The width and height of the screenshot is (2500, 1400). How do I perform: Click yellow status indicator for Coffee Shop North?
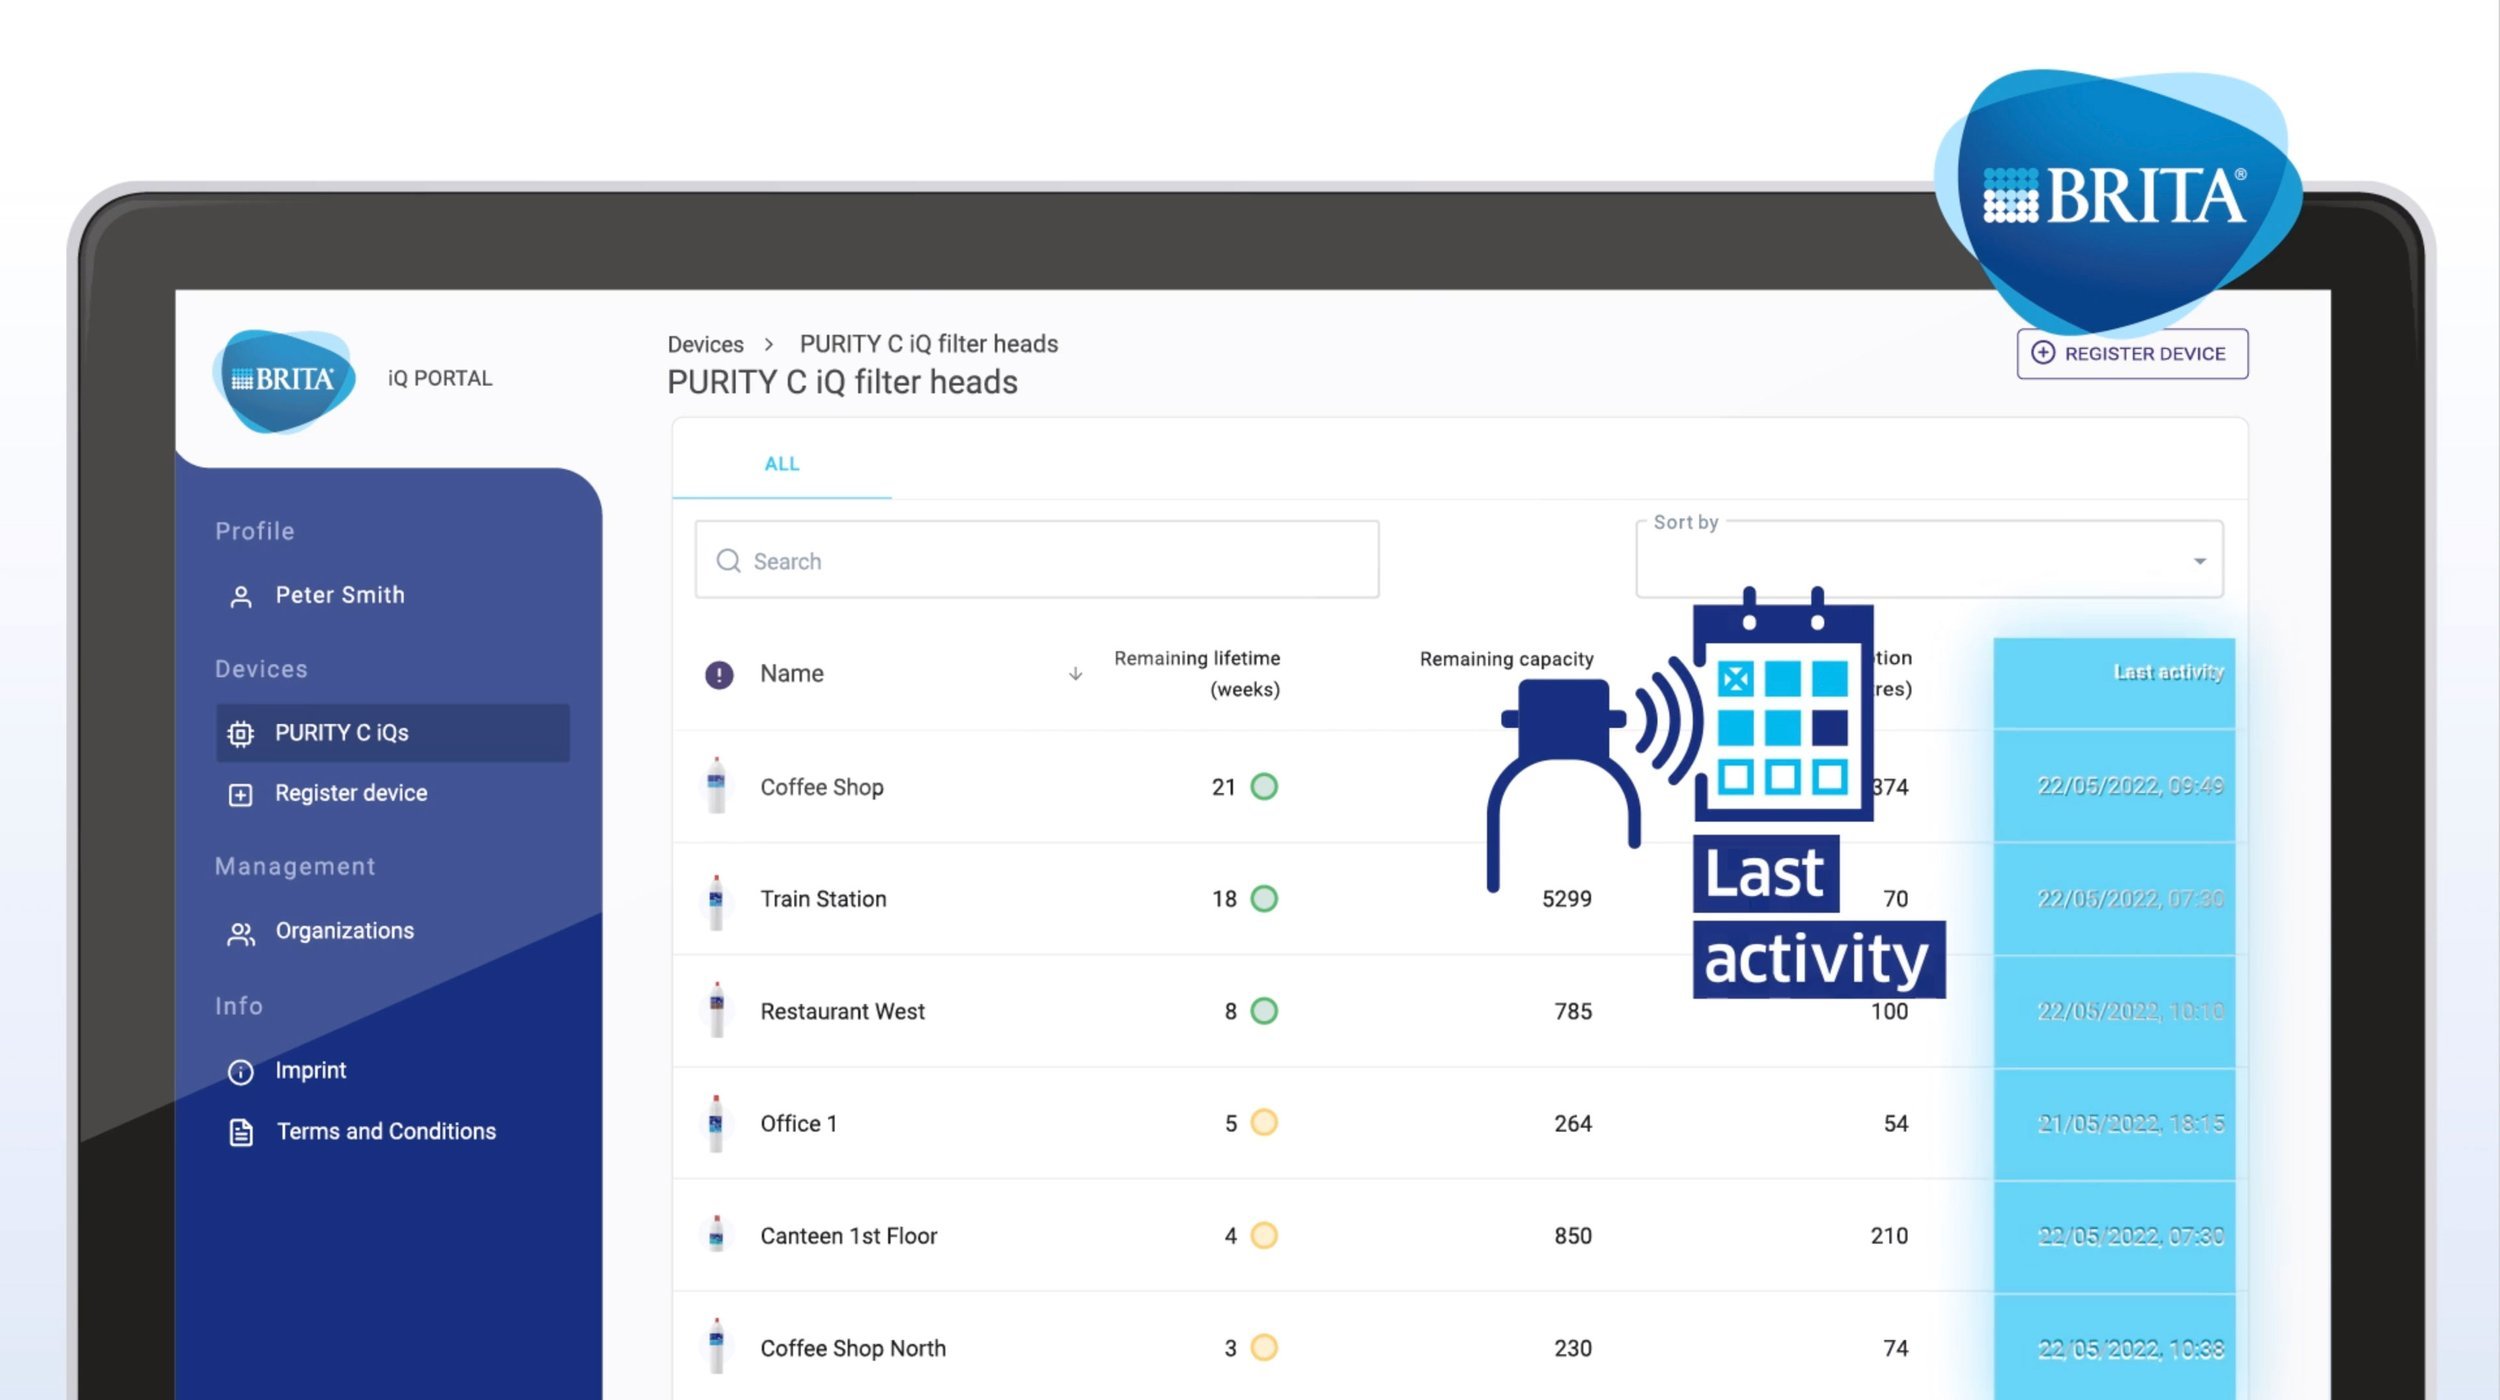coord(1264,1347)
